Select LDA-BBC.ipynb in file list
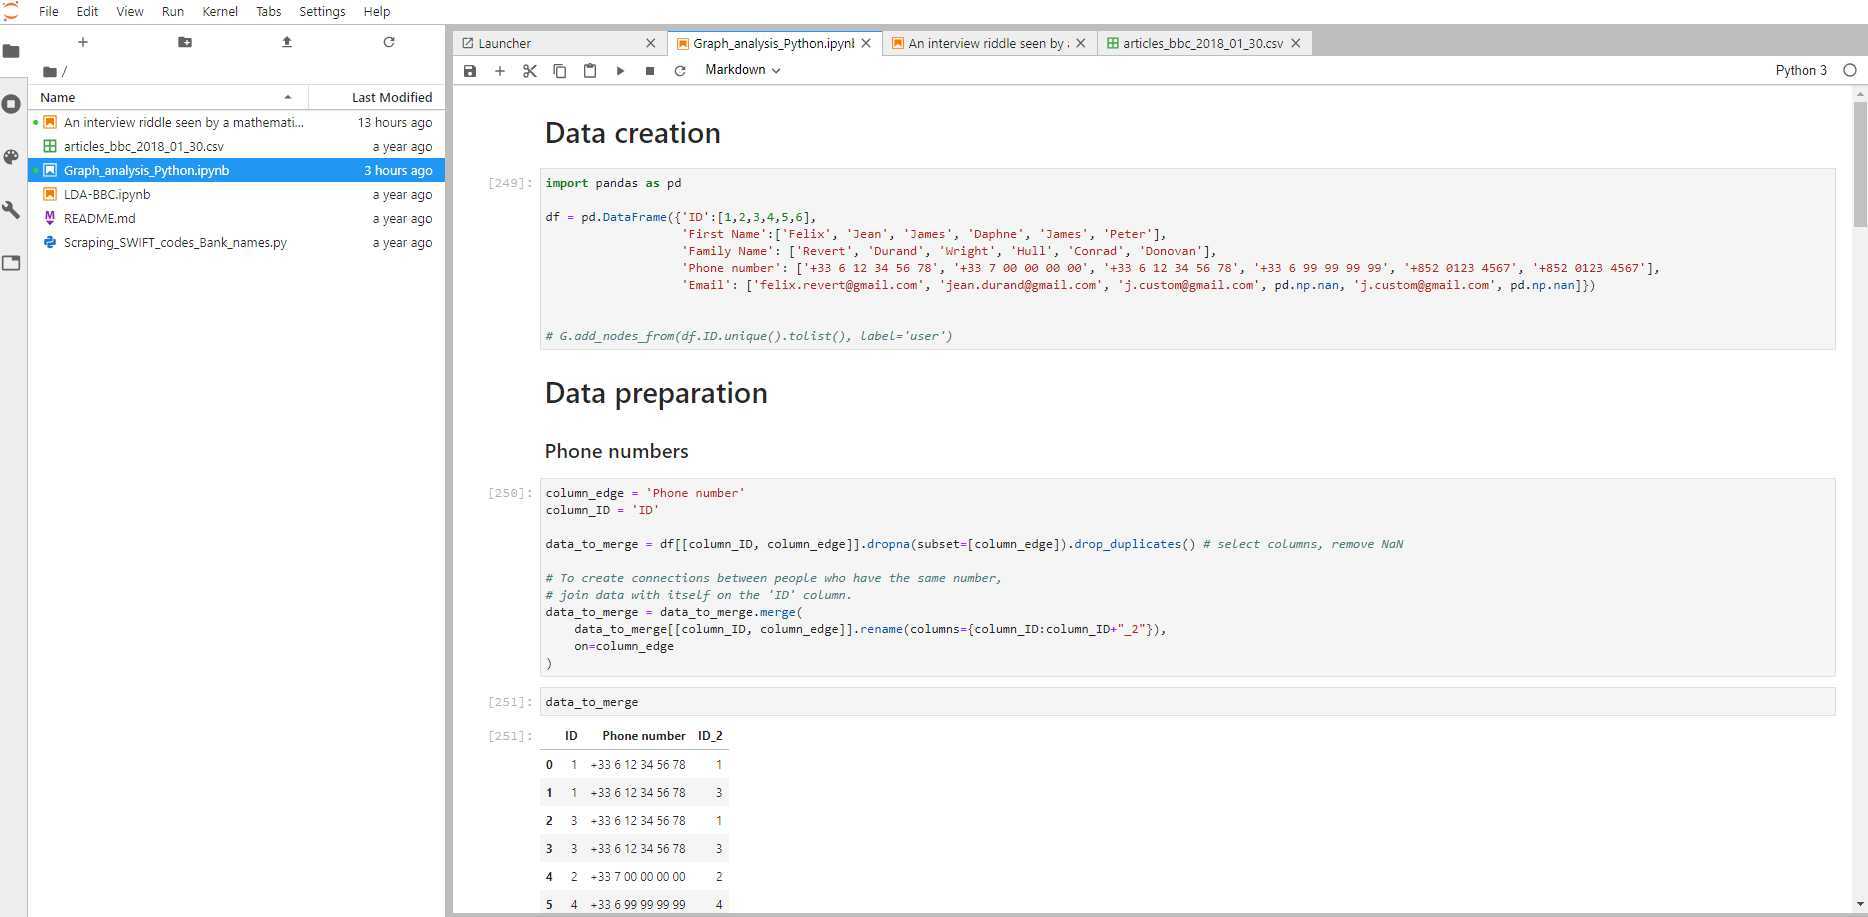This screenshot has width=1868, height=917. (x=237, y=194)
